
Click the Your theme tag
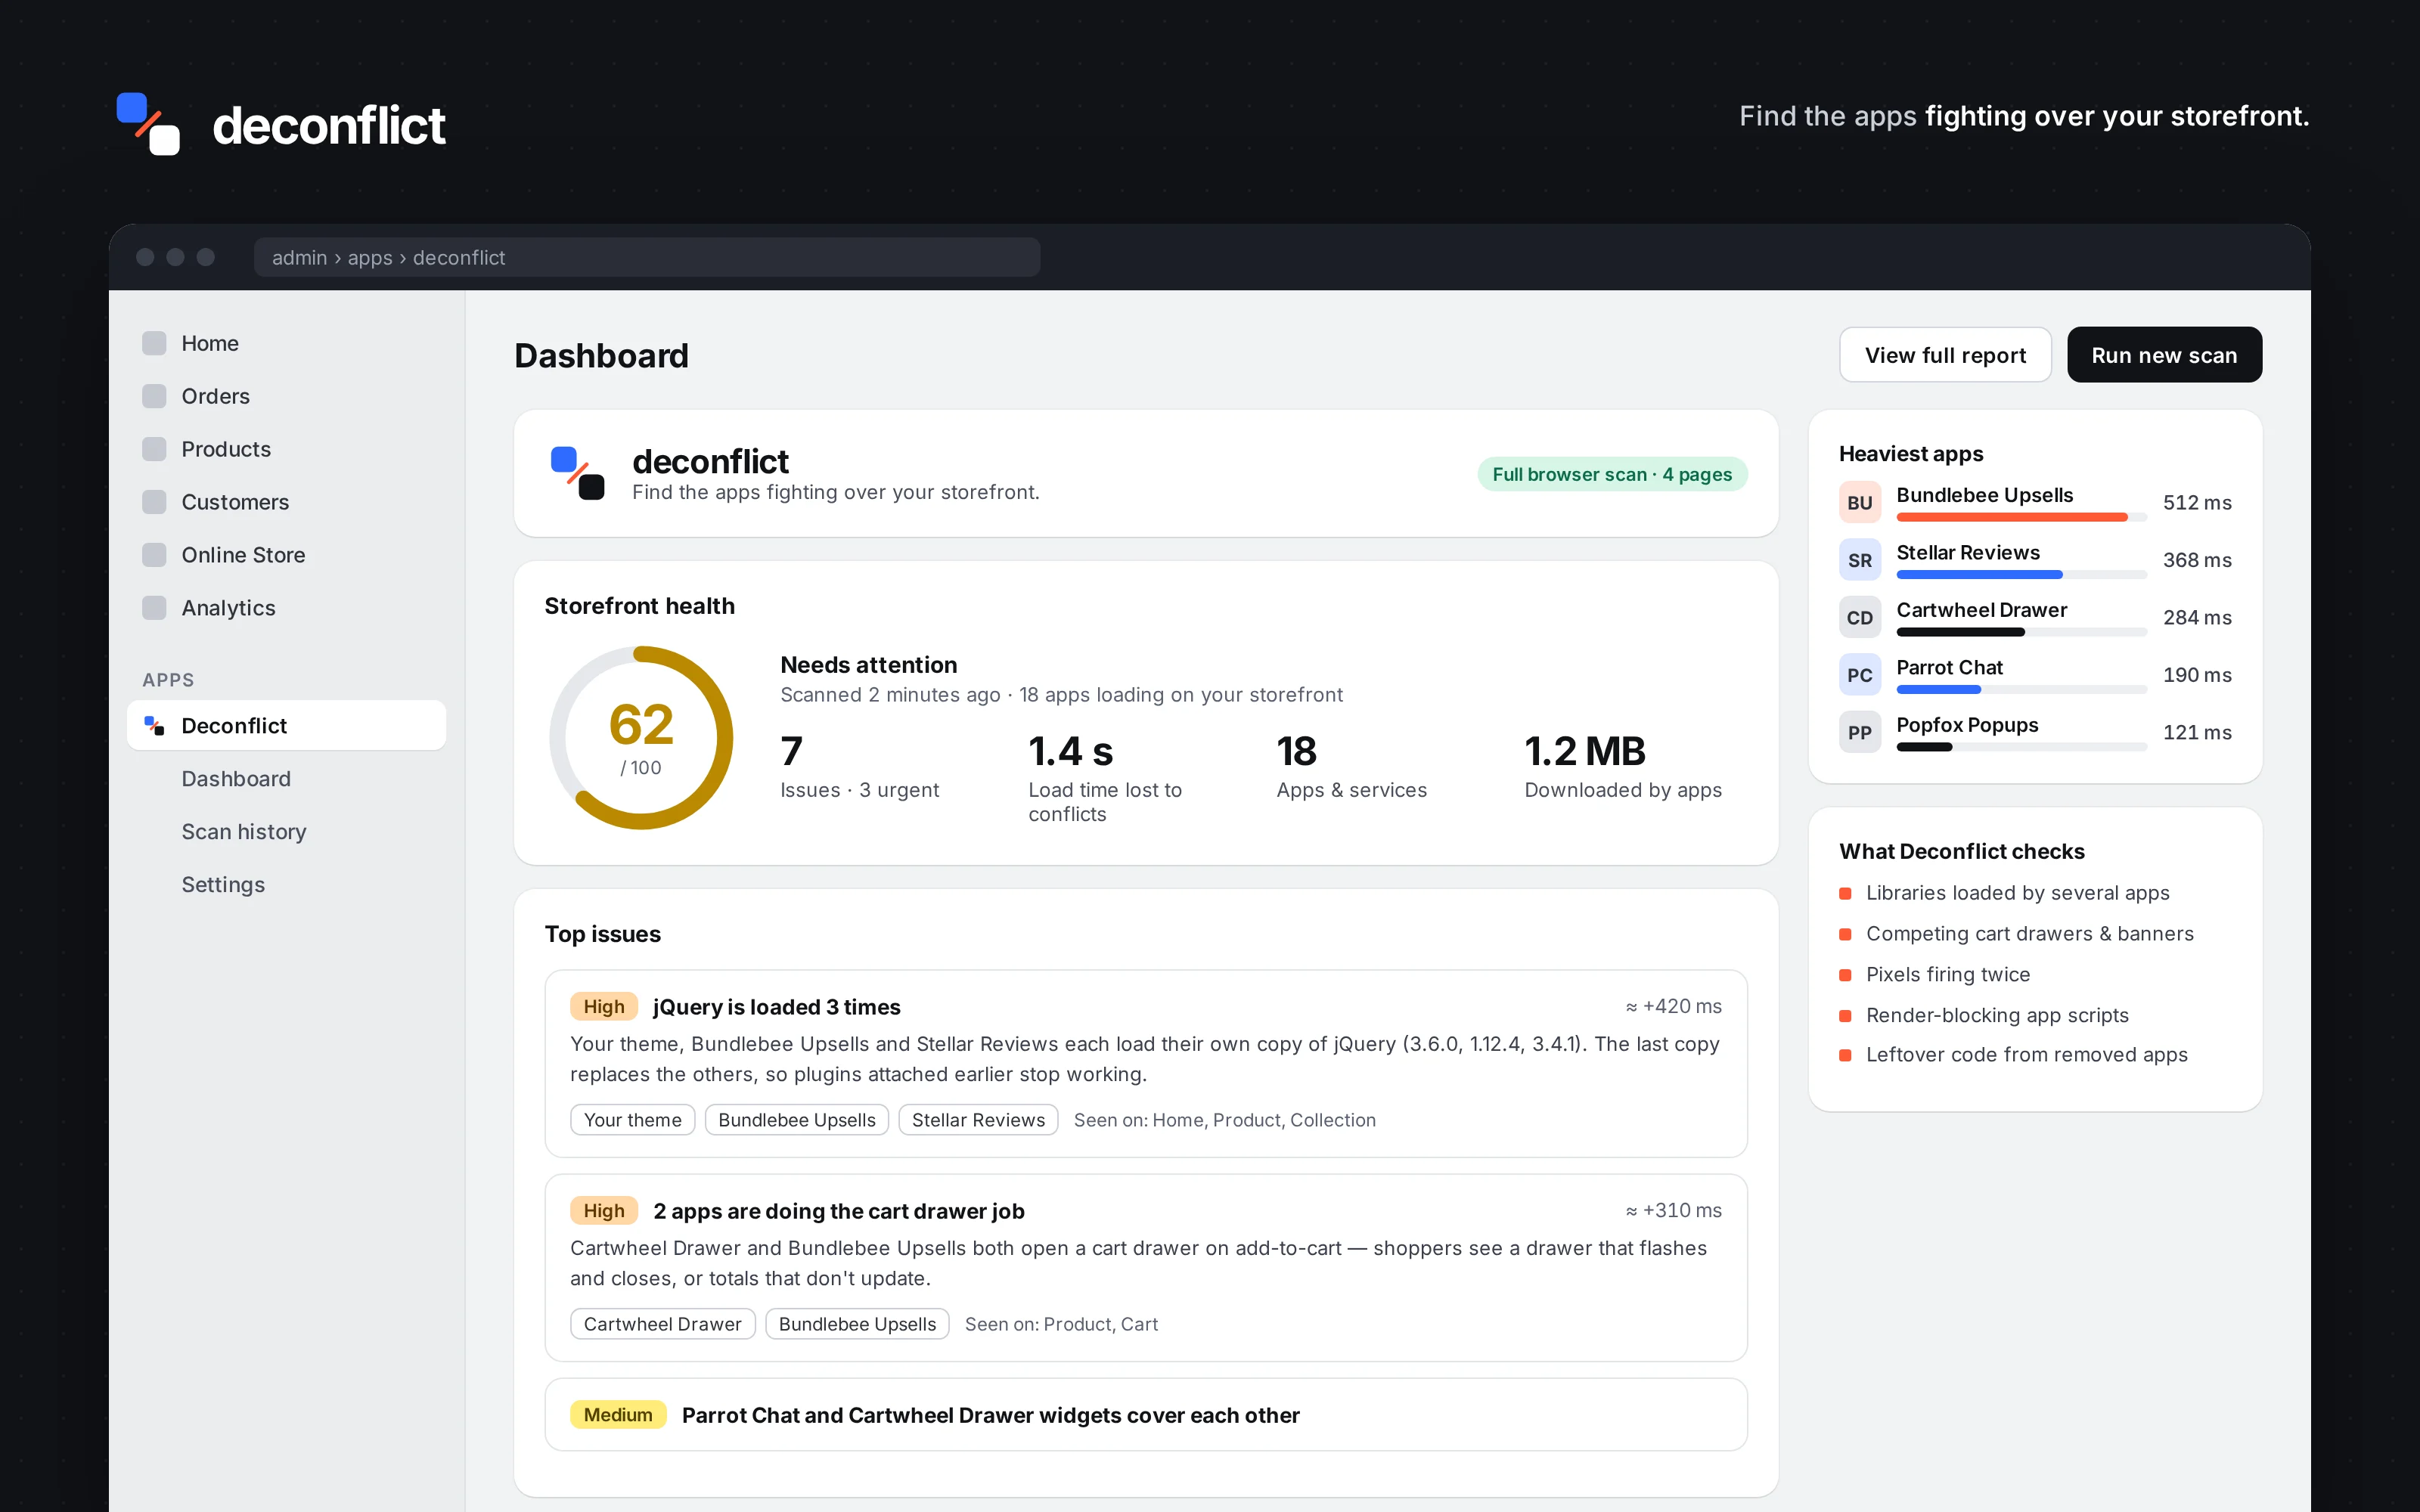(x=632, y=1120)
